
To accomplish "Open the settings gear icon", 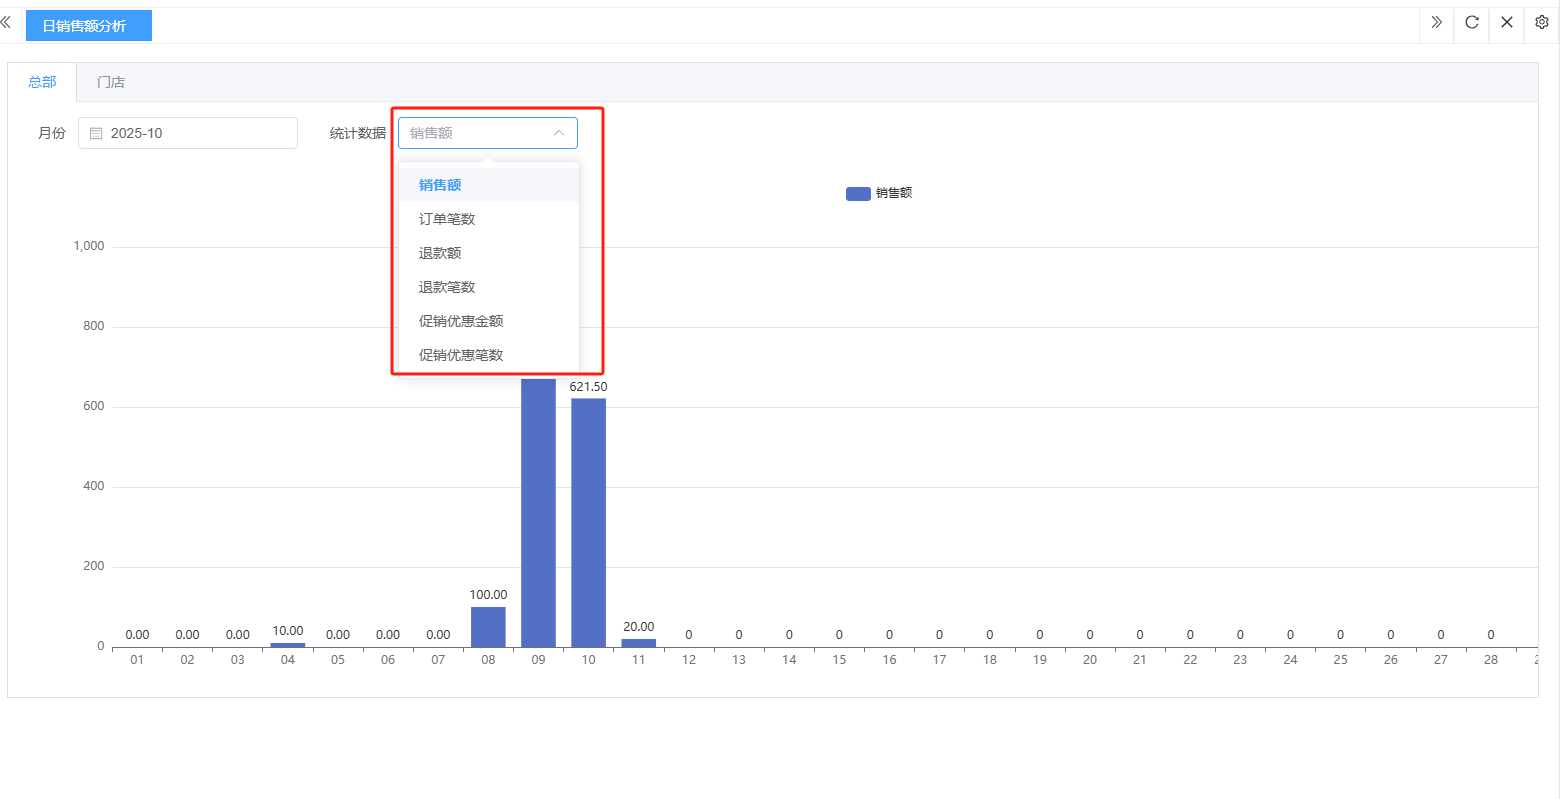I will pyautogui.click(x=1541, y=22).
